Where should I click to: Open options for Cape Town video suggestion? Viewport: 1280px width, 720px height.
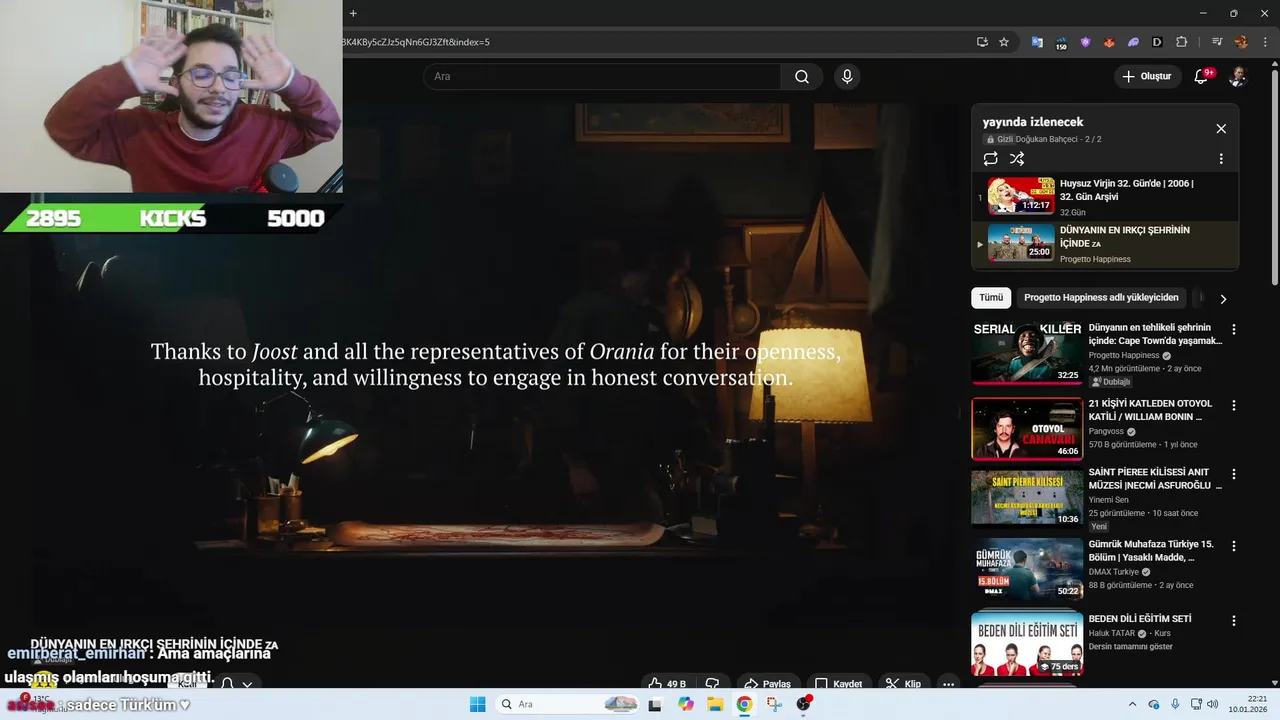[x=1233, y=330]
